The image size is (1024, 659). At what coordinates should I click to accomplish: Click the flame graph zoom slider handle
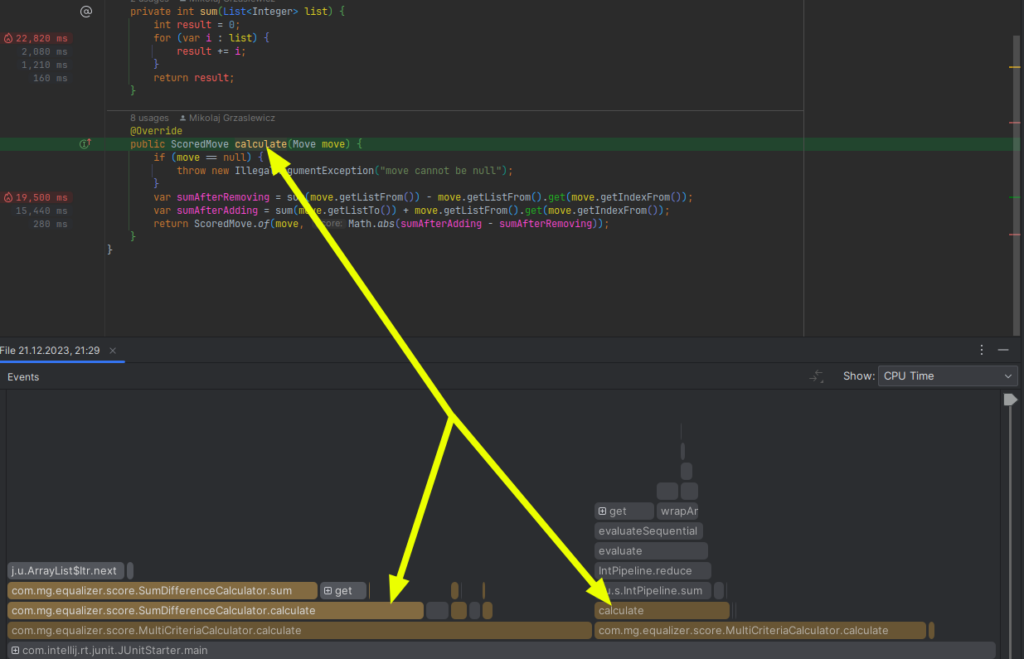(1010, 400)
